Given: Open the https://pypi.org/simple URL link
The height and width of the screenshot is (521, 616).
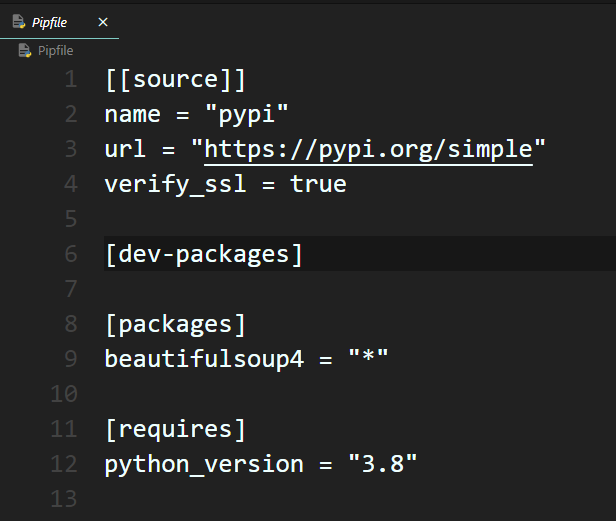Looking at the screenshot, I should tap(368, 149).
